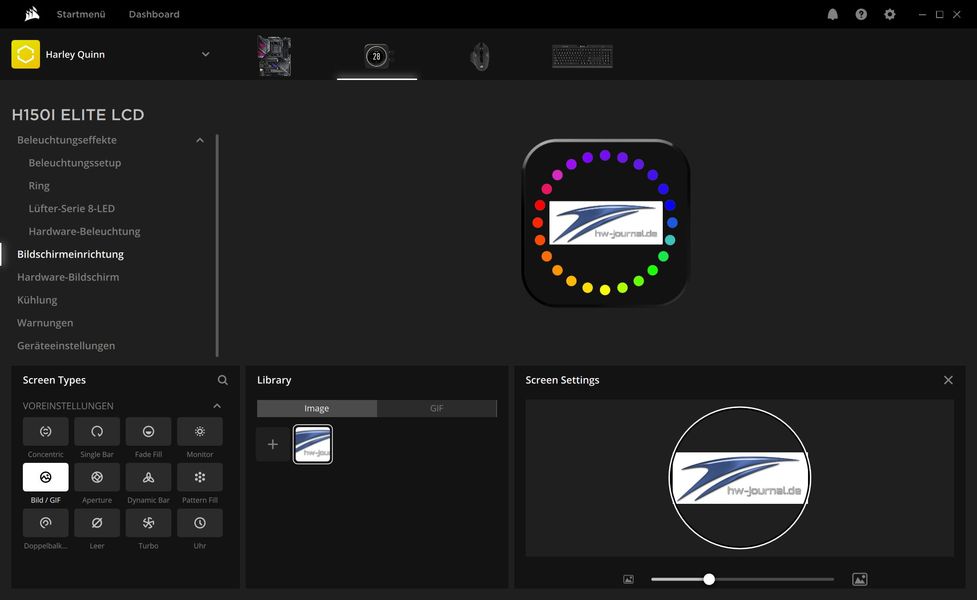Select the Bild / GIF screen type

45,477
